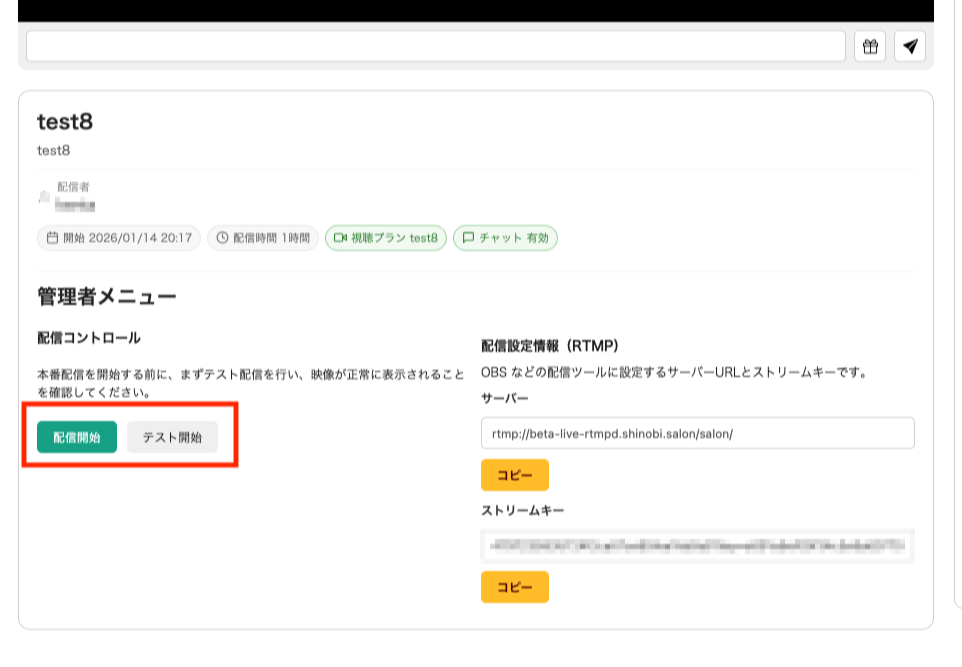Click the ストリームキー label
Viewport: 962px width, 667px height.
pos(523,510)
